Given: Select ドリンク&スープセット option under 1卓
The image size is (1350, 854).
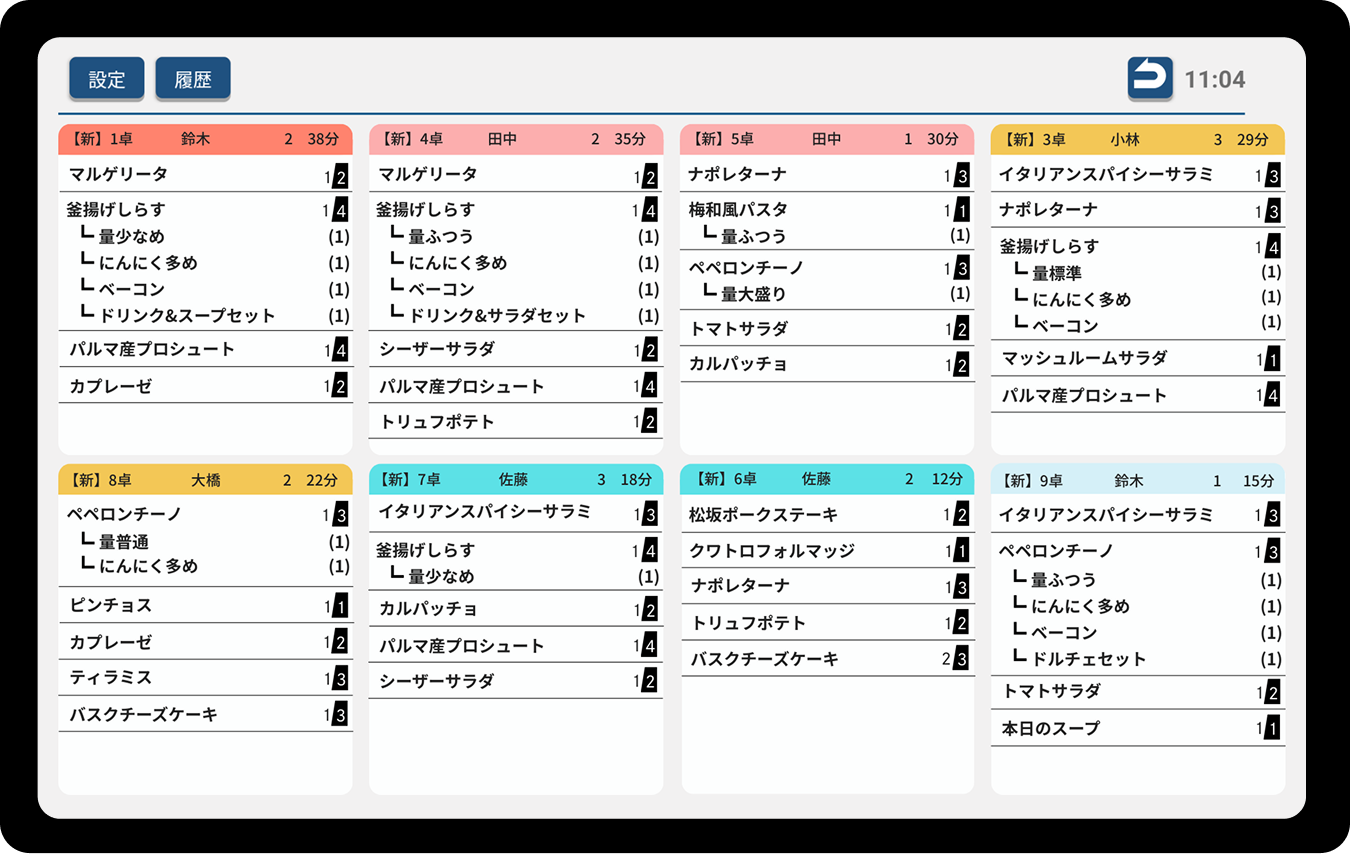Looking at the screenshot, I should coord(186,315).
